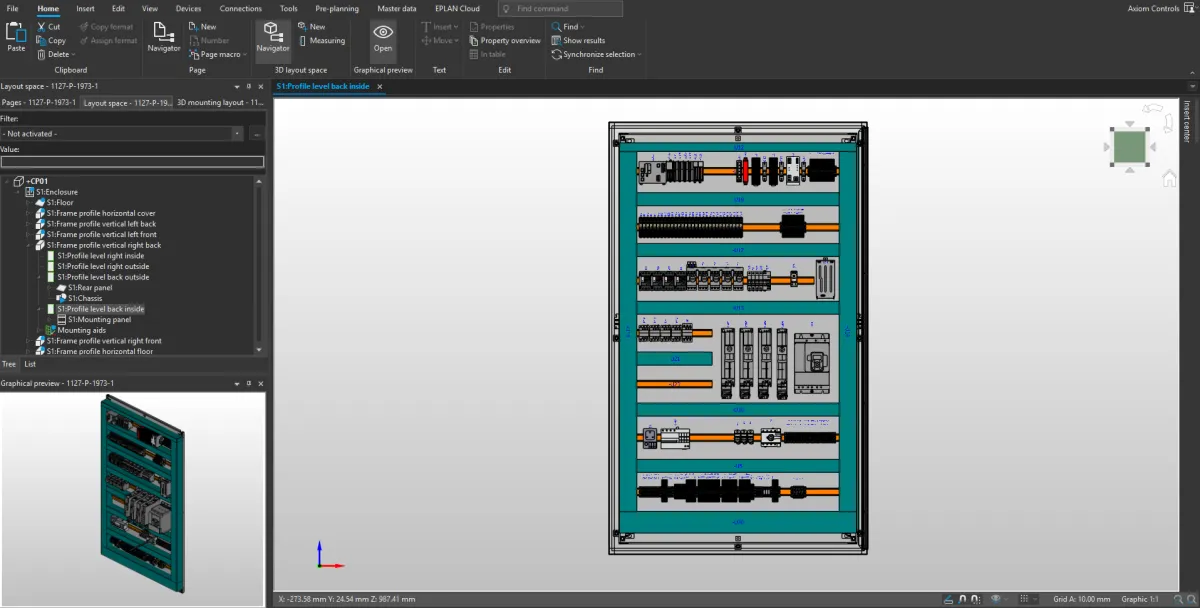1200x608 pixels.
Task: Click the filter ellipsis button
Action: pyautogui.click(x=257, y=133)
